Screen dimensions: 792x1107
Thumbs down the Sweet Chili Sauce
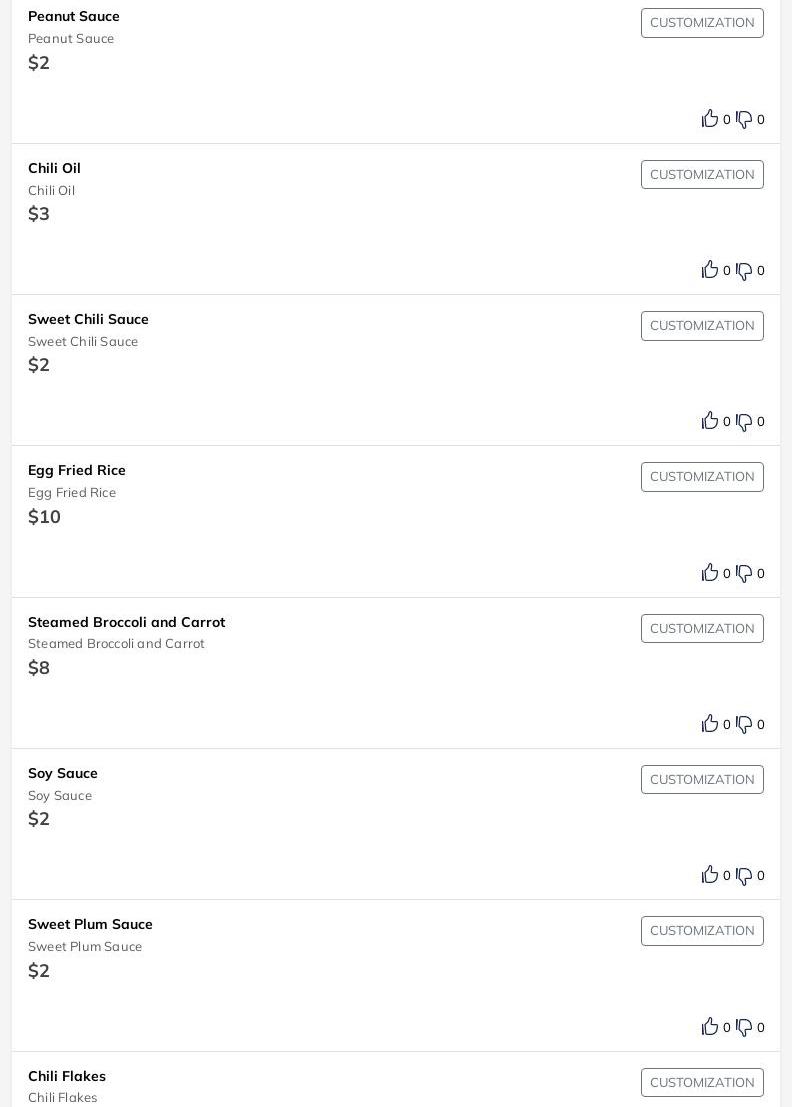744,422
